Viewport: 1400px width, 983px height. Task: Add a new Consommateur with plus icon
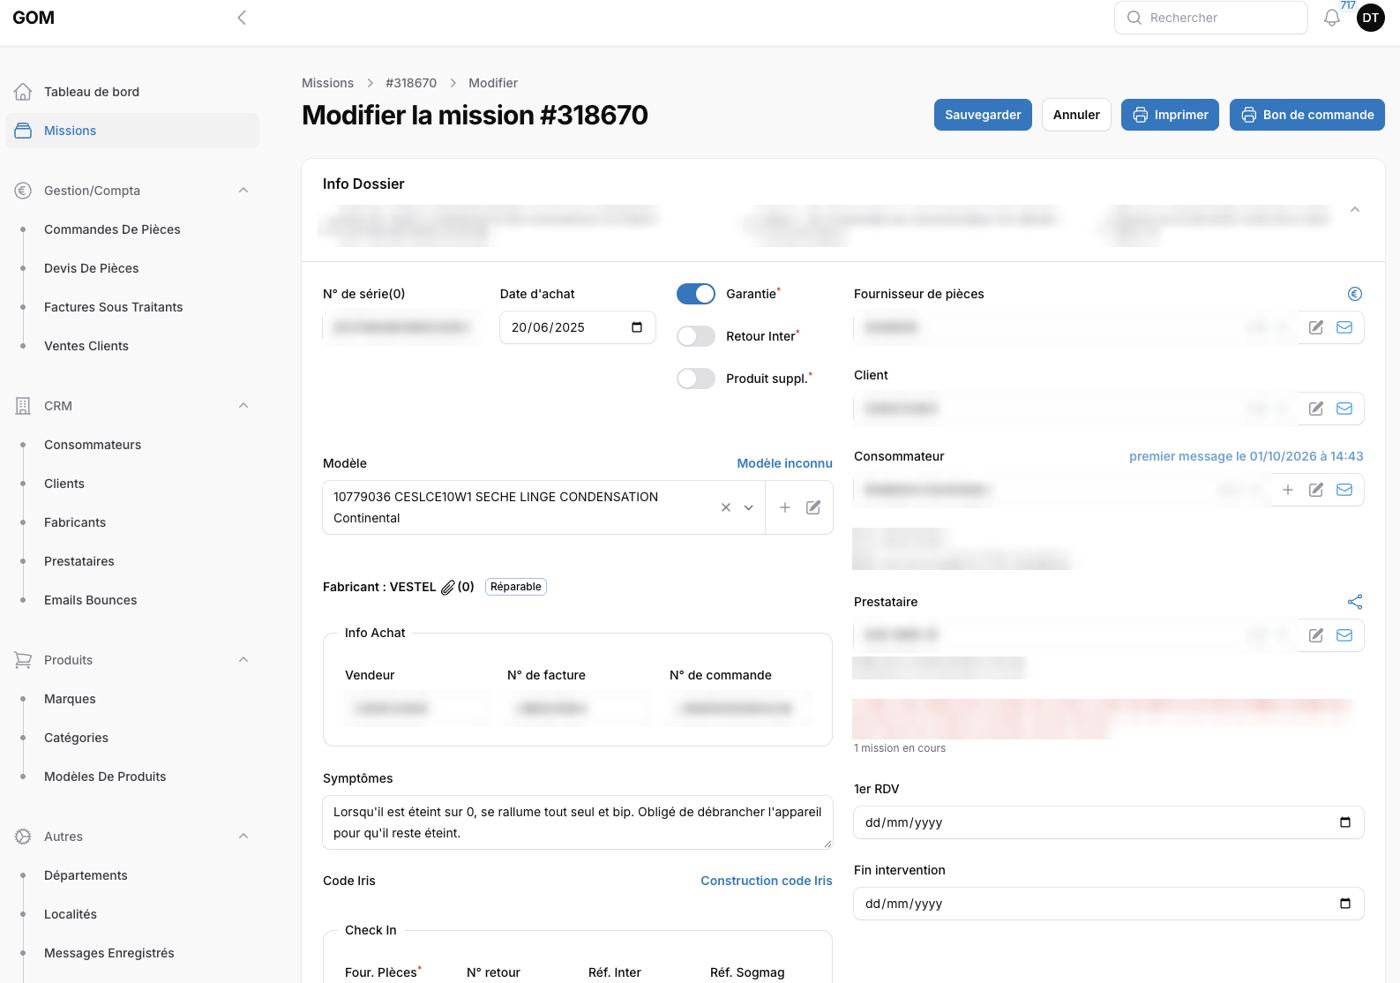(x=1288, y=490)
